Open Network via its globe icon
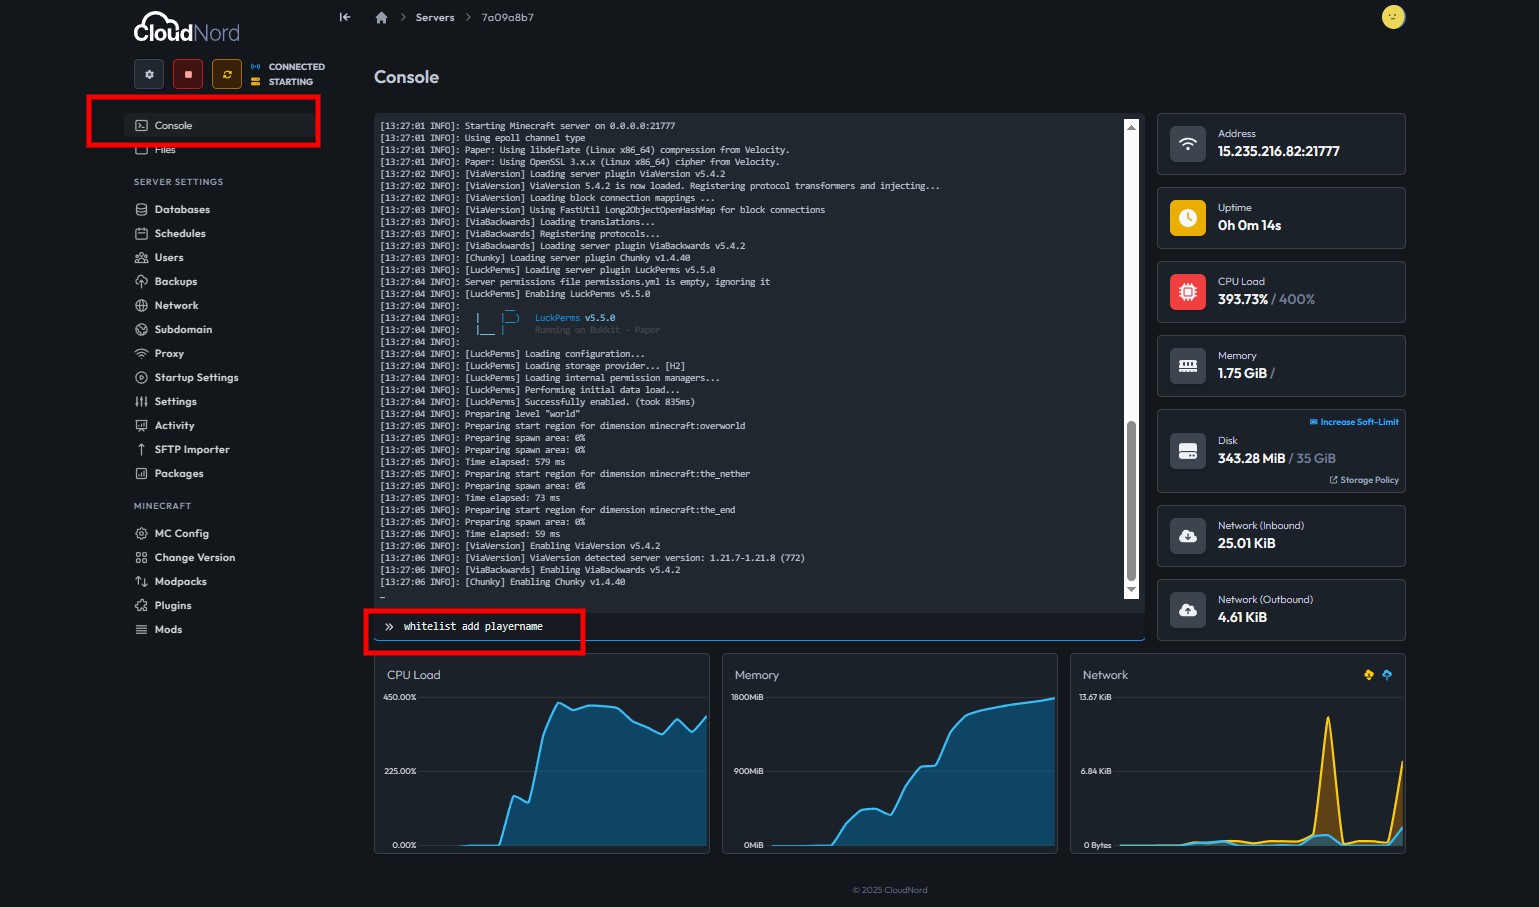Image resolution: width=1539 pixels, height=907 pixels. 142,306
